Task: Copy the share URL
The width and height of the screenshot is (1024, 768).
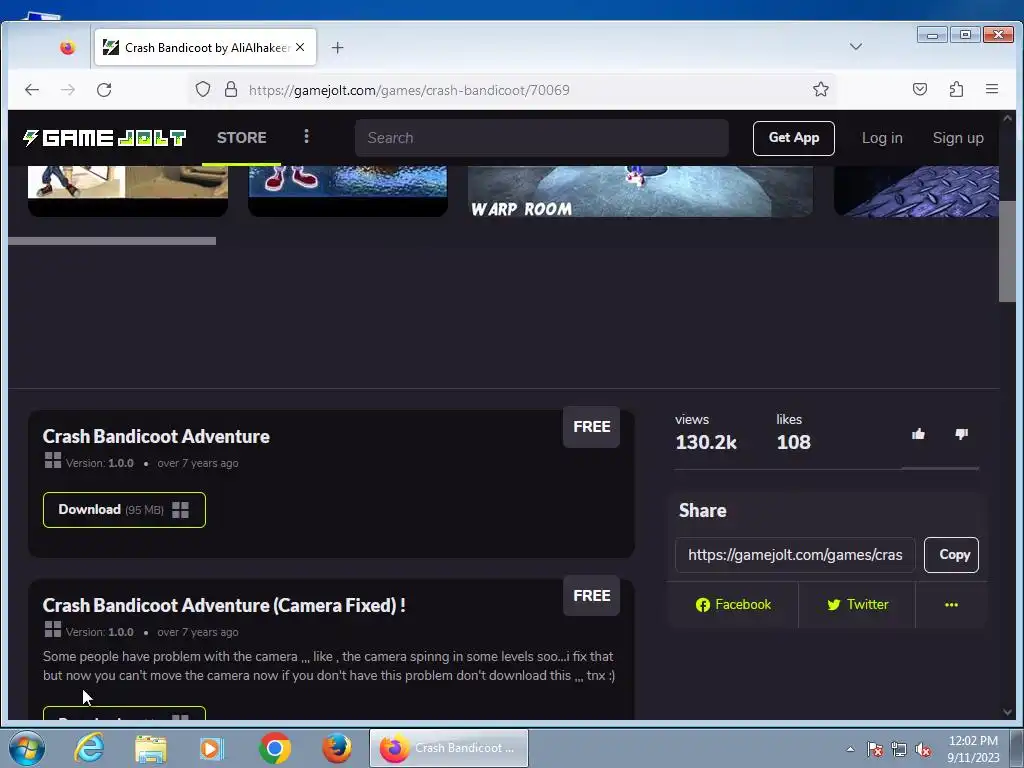Action: coord(952,554)
